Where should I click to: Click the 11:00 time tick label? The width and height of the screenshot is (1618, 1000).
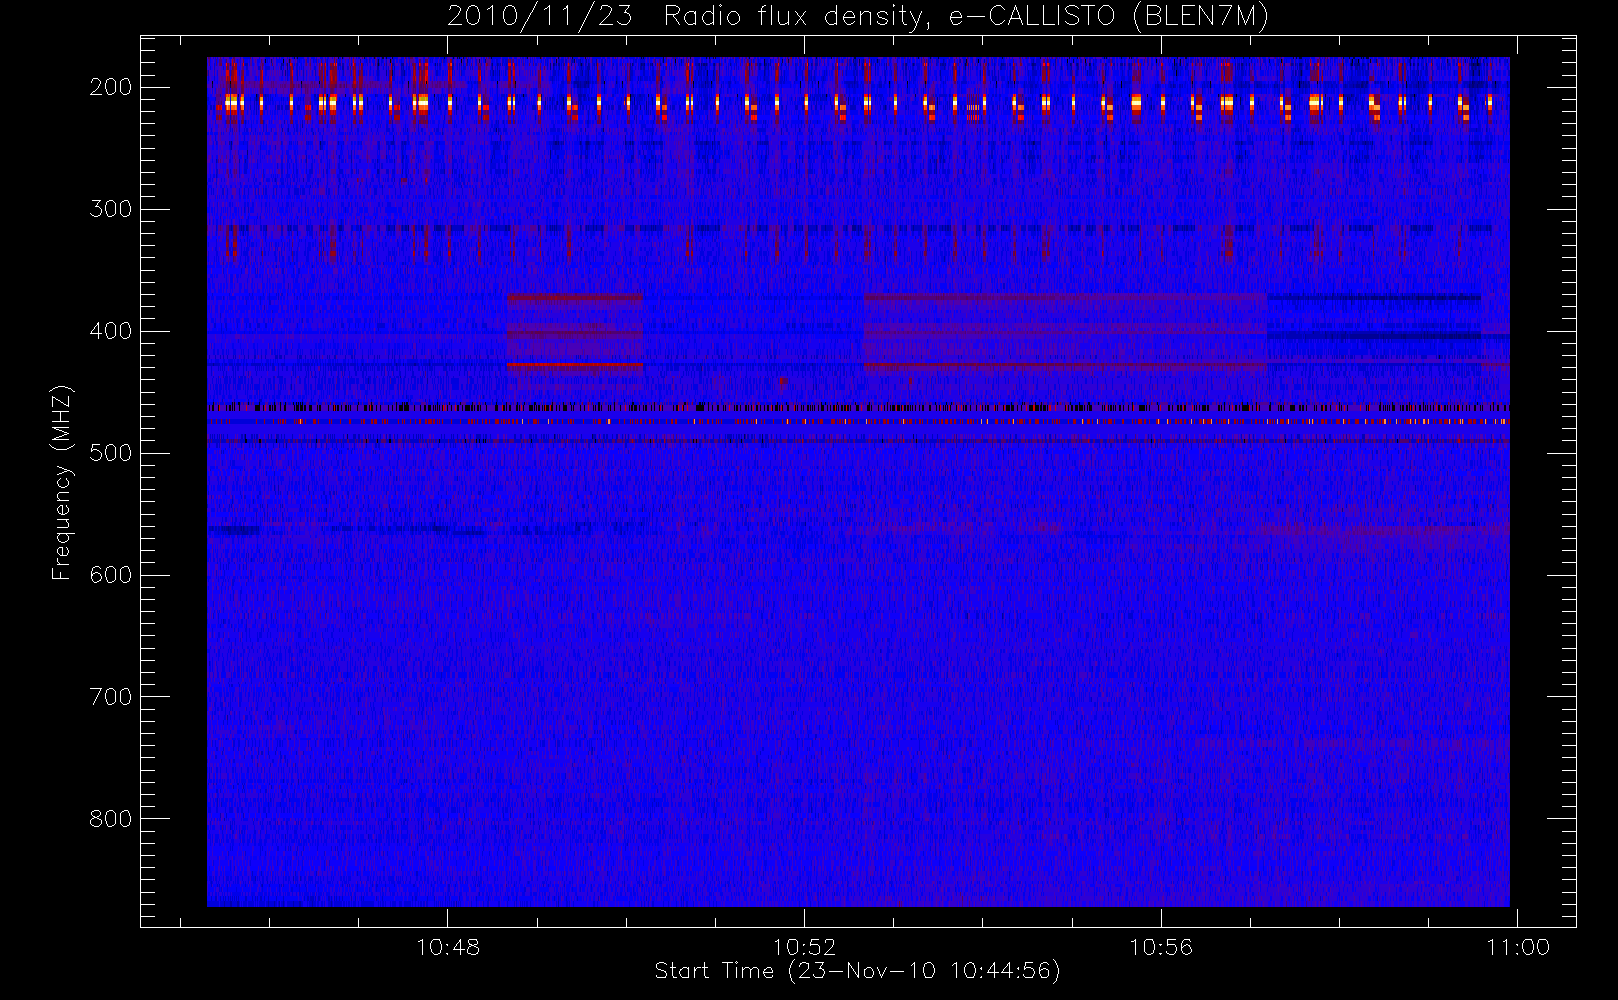click(x=1518, y=947)
